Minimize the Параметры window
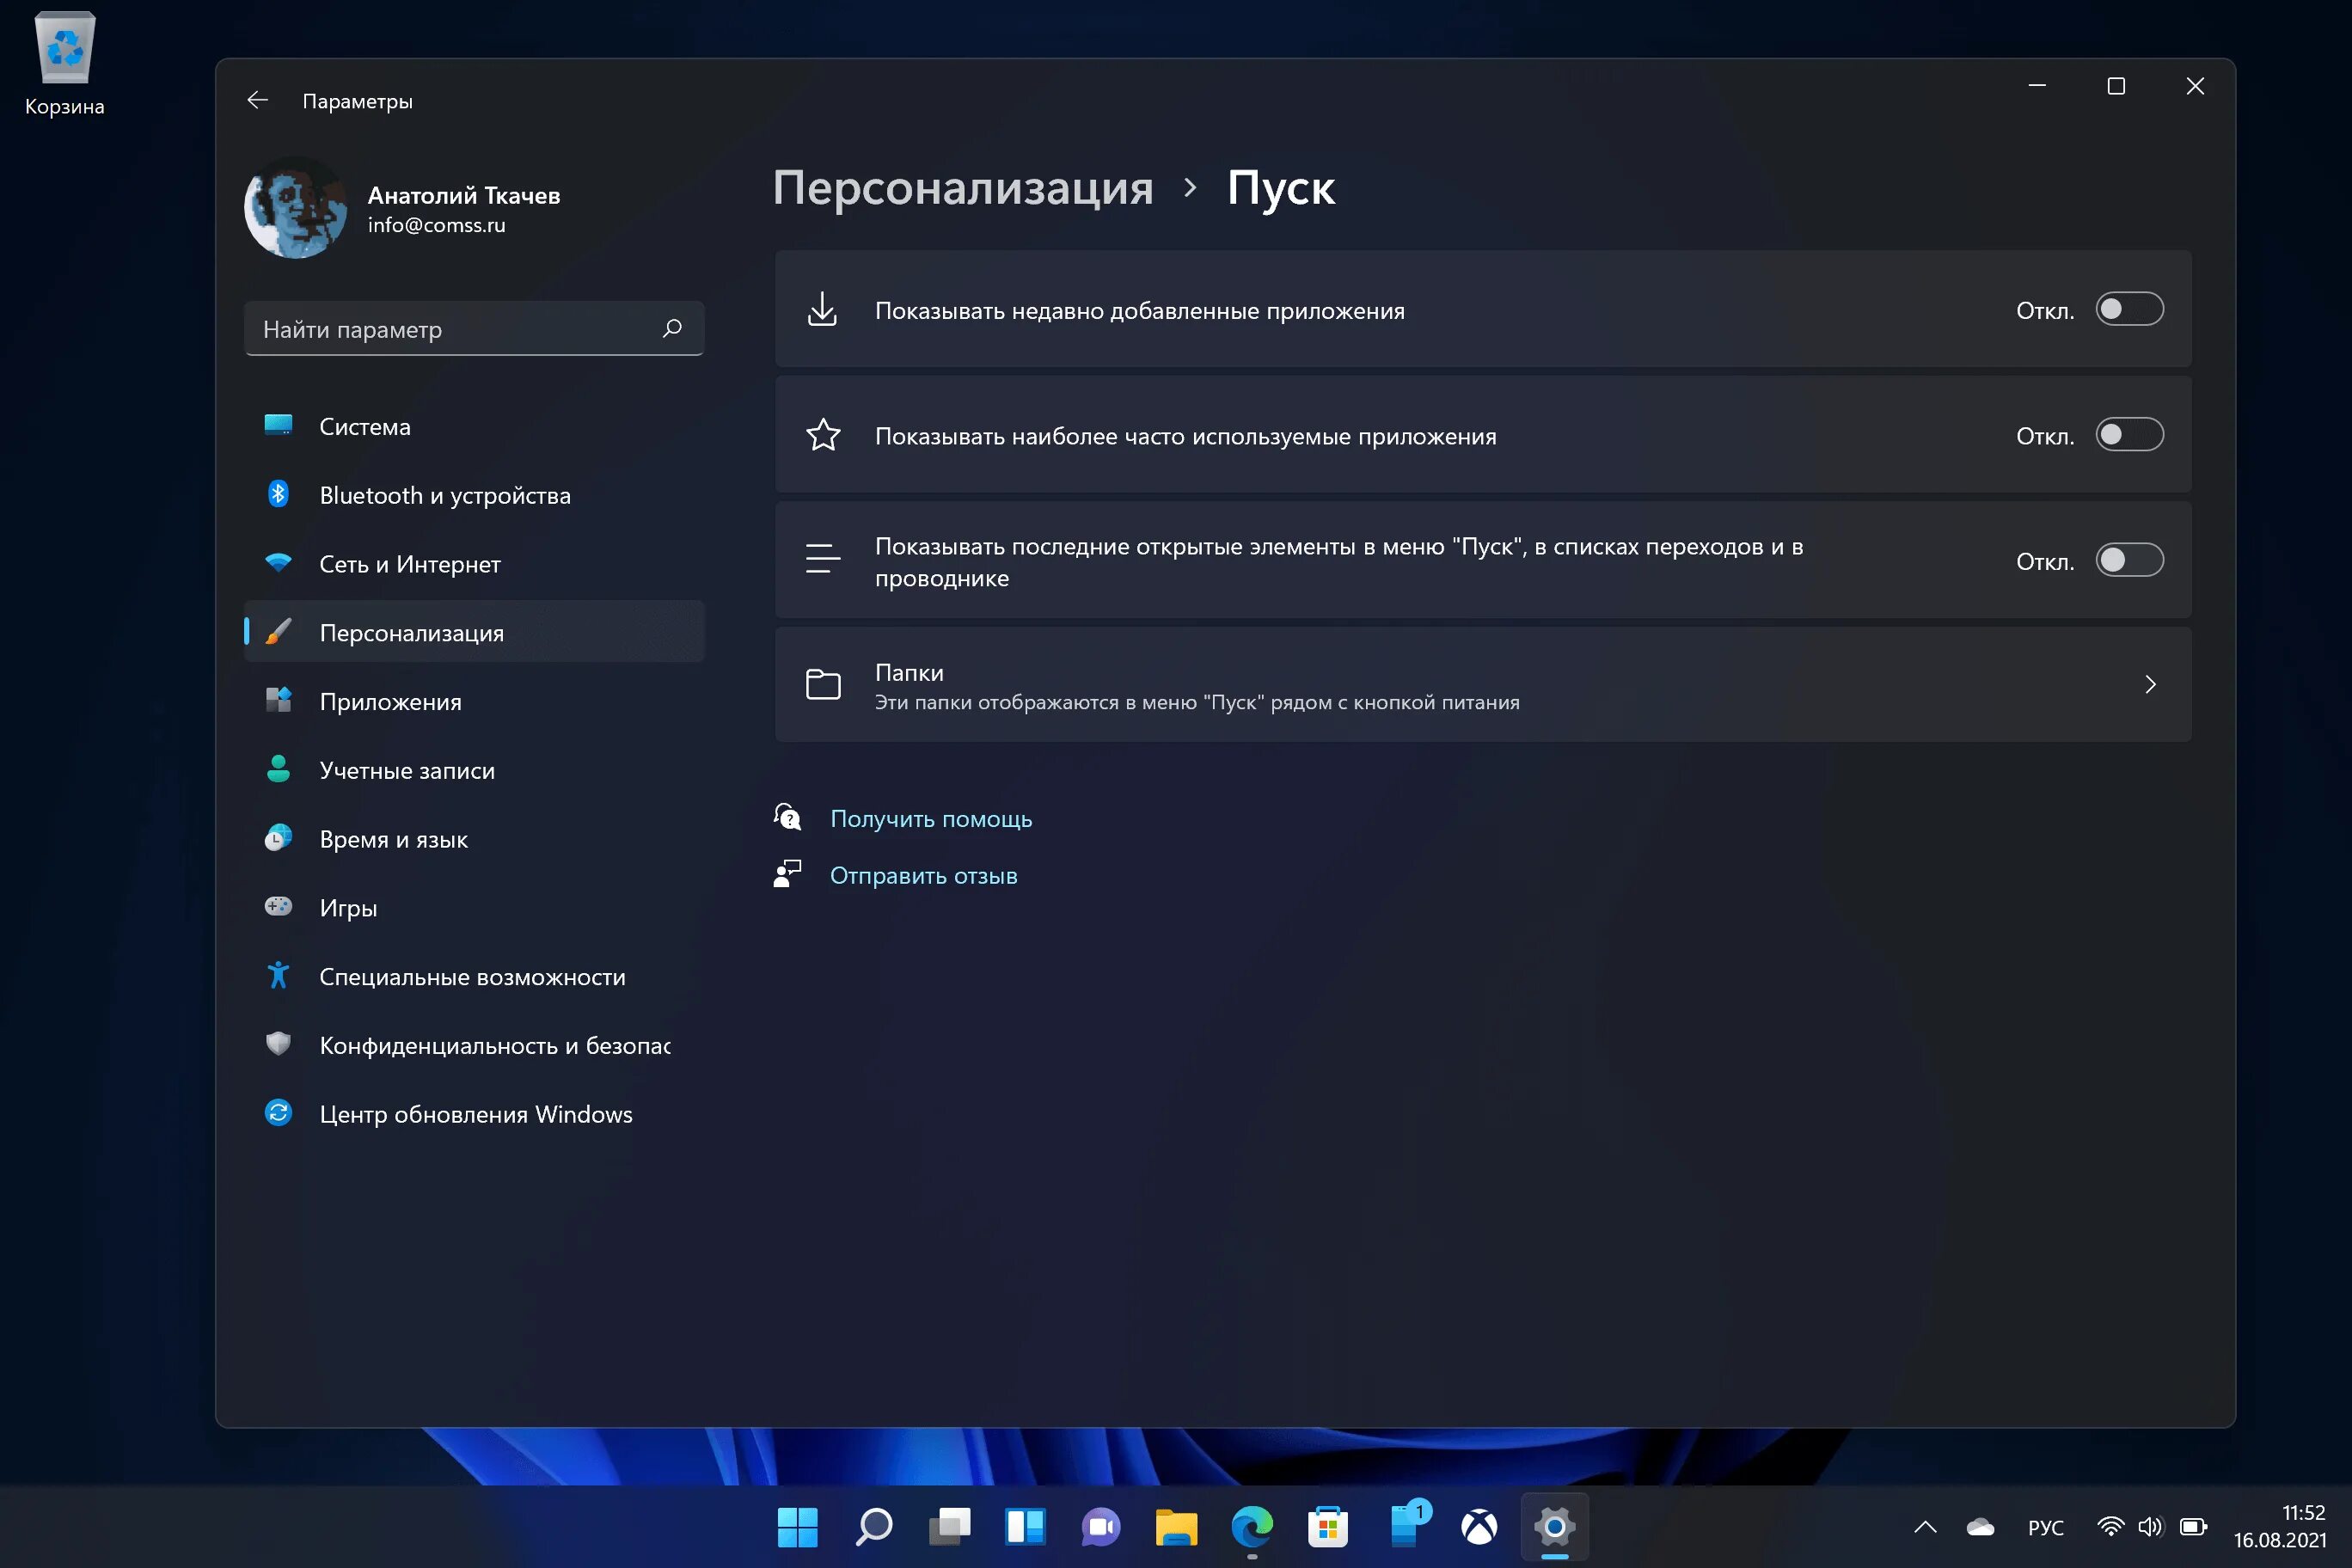Screen dimensions: 2352x1568 click(x=2037, y=86)
